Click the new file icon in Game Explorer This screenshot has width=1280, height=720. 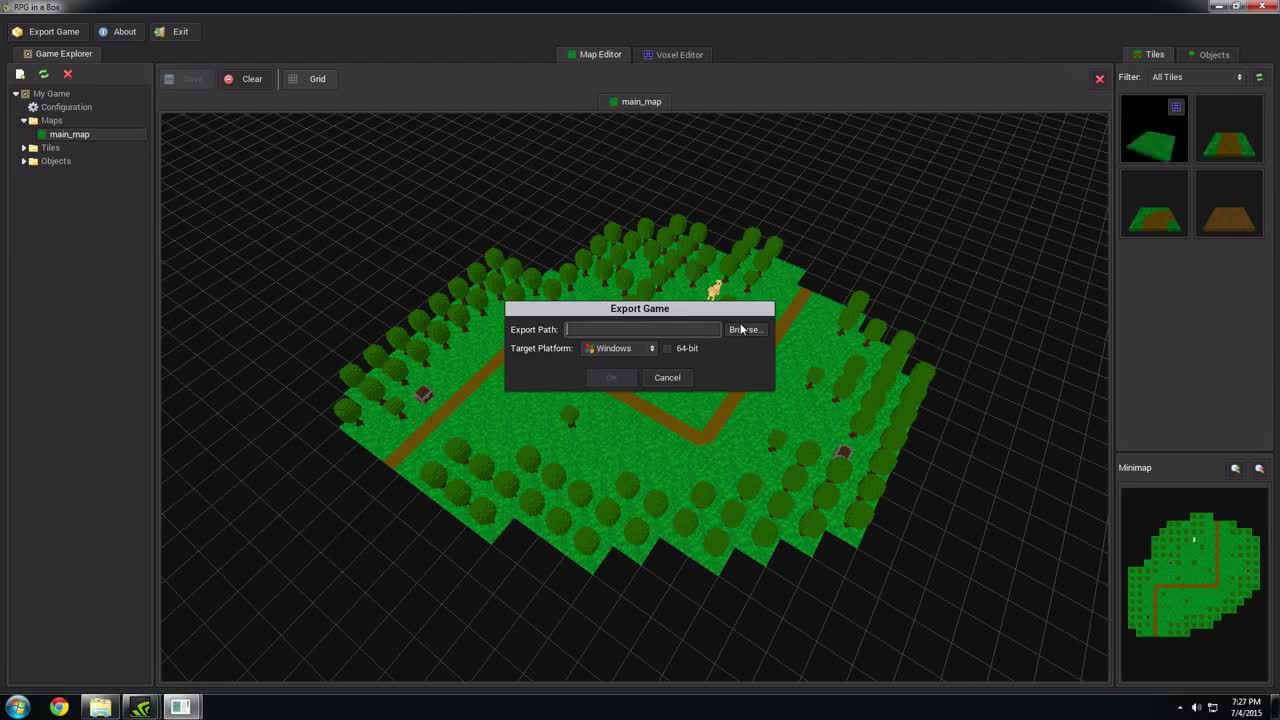19,73
